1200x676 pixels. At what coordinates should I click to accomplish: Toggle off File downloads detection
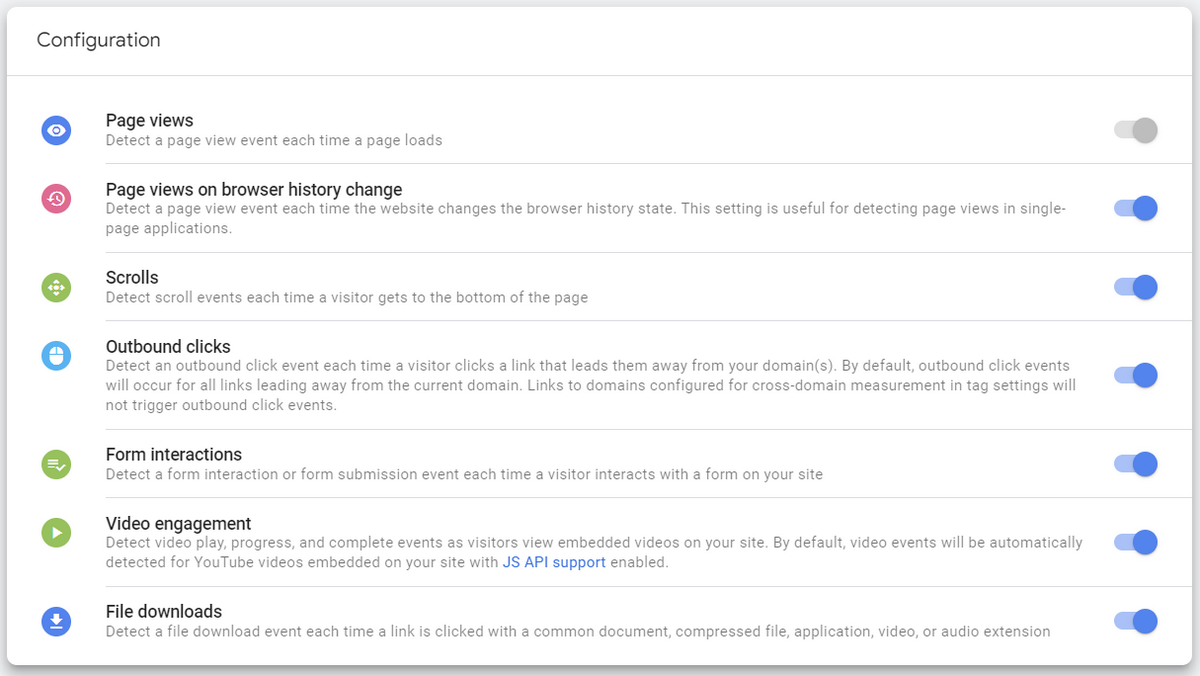click(x=1136, y=621)
